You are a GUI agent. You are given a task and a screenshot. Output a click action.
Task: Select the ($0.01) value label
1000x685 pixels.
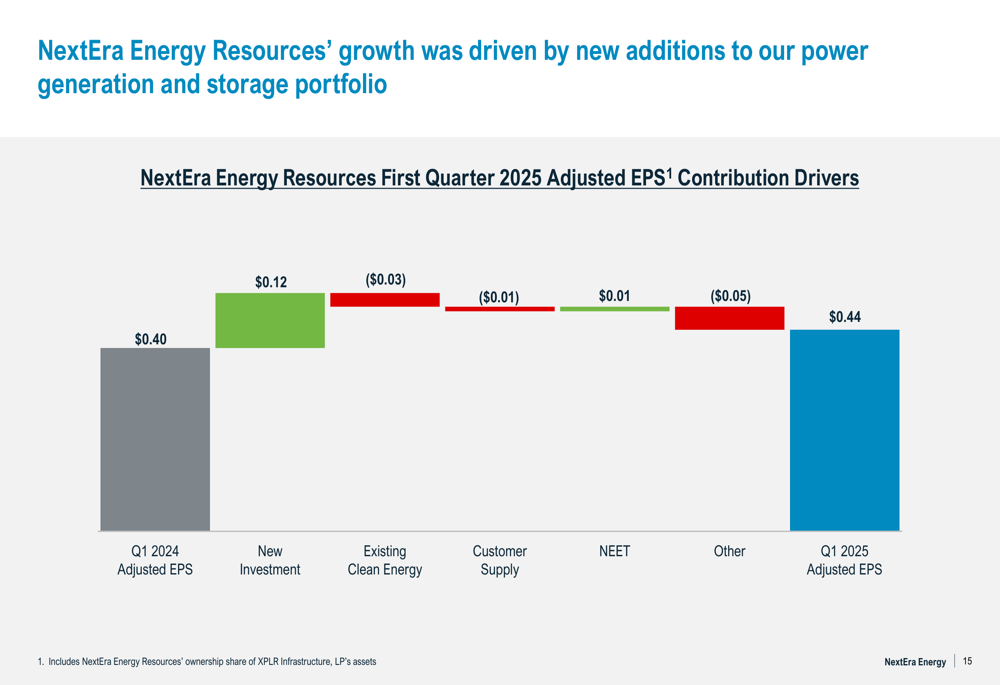[499, 298]
